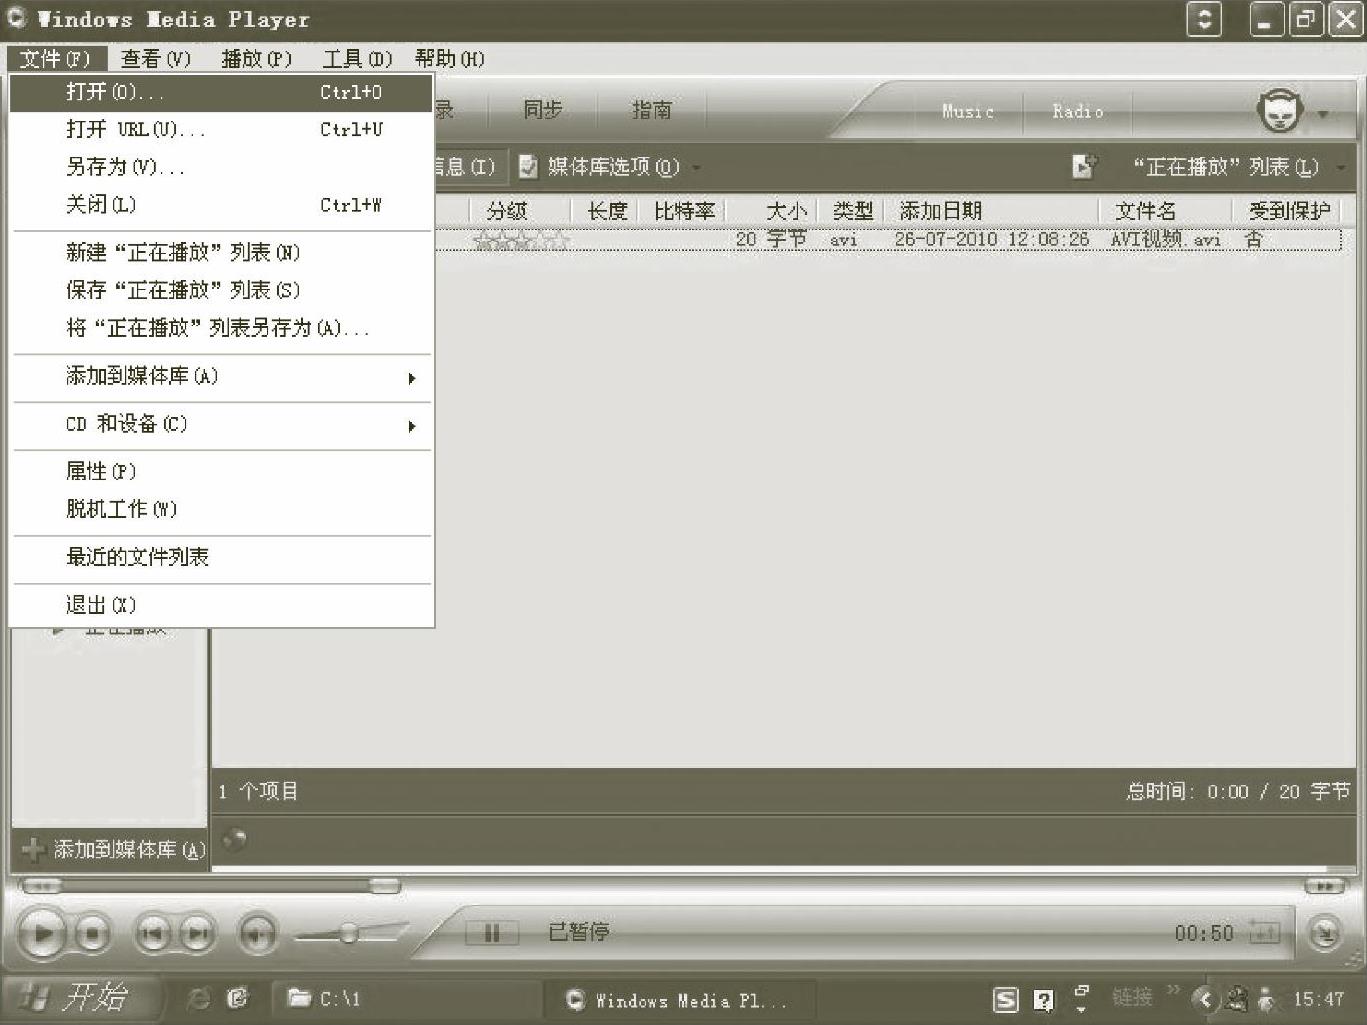1367x1025 pixels.
Task: Open 最近的文件列表 menu entry
Action: (x=221, y=558)
